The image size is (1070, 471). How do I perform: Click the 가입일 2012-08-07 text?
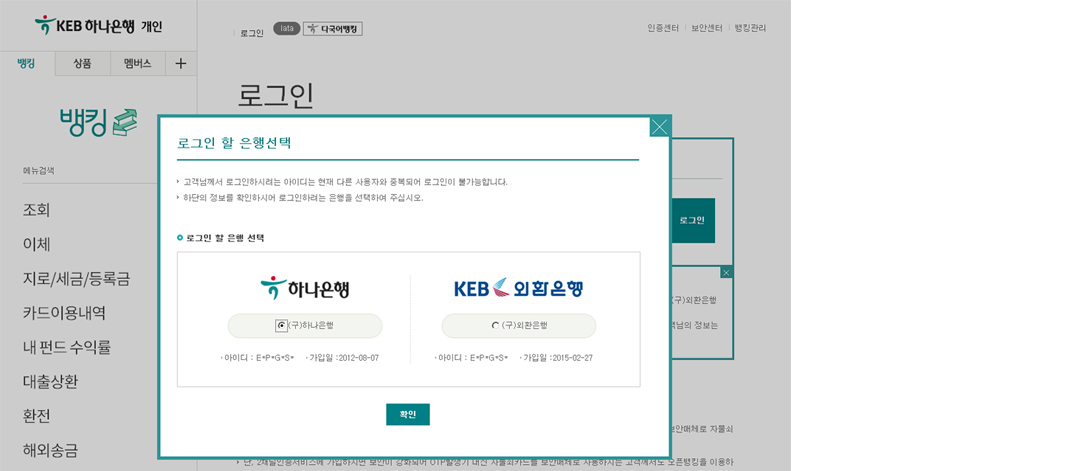click(x=344, y=358)
